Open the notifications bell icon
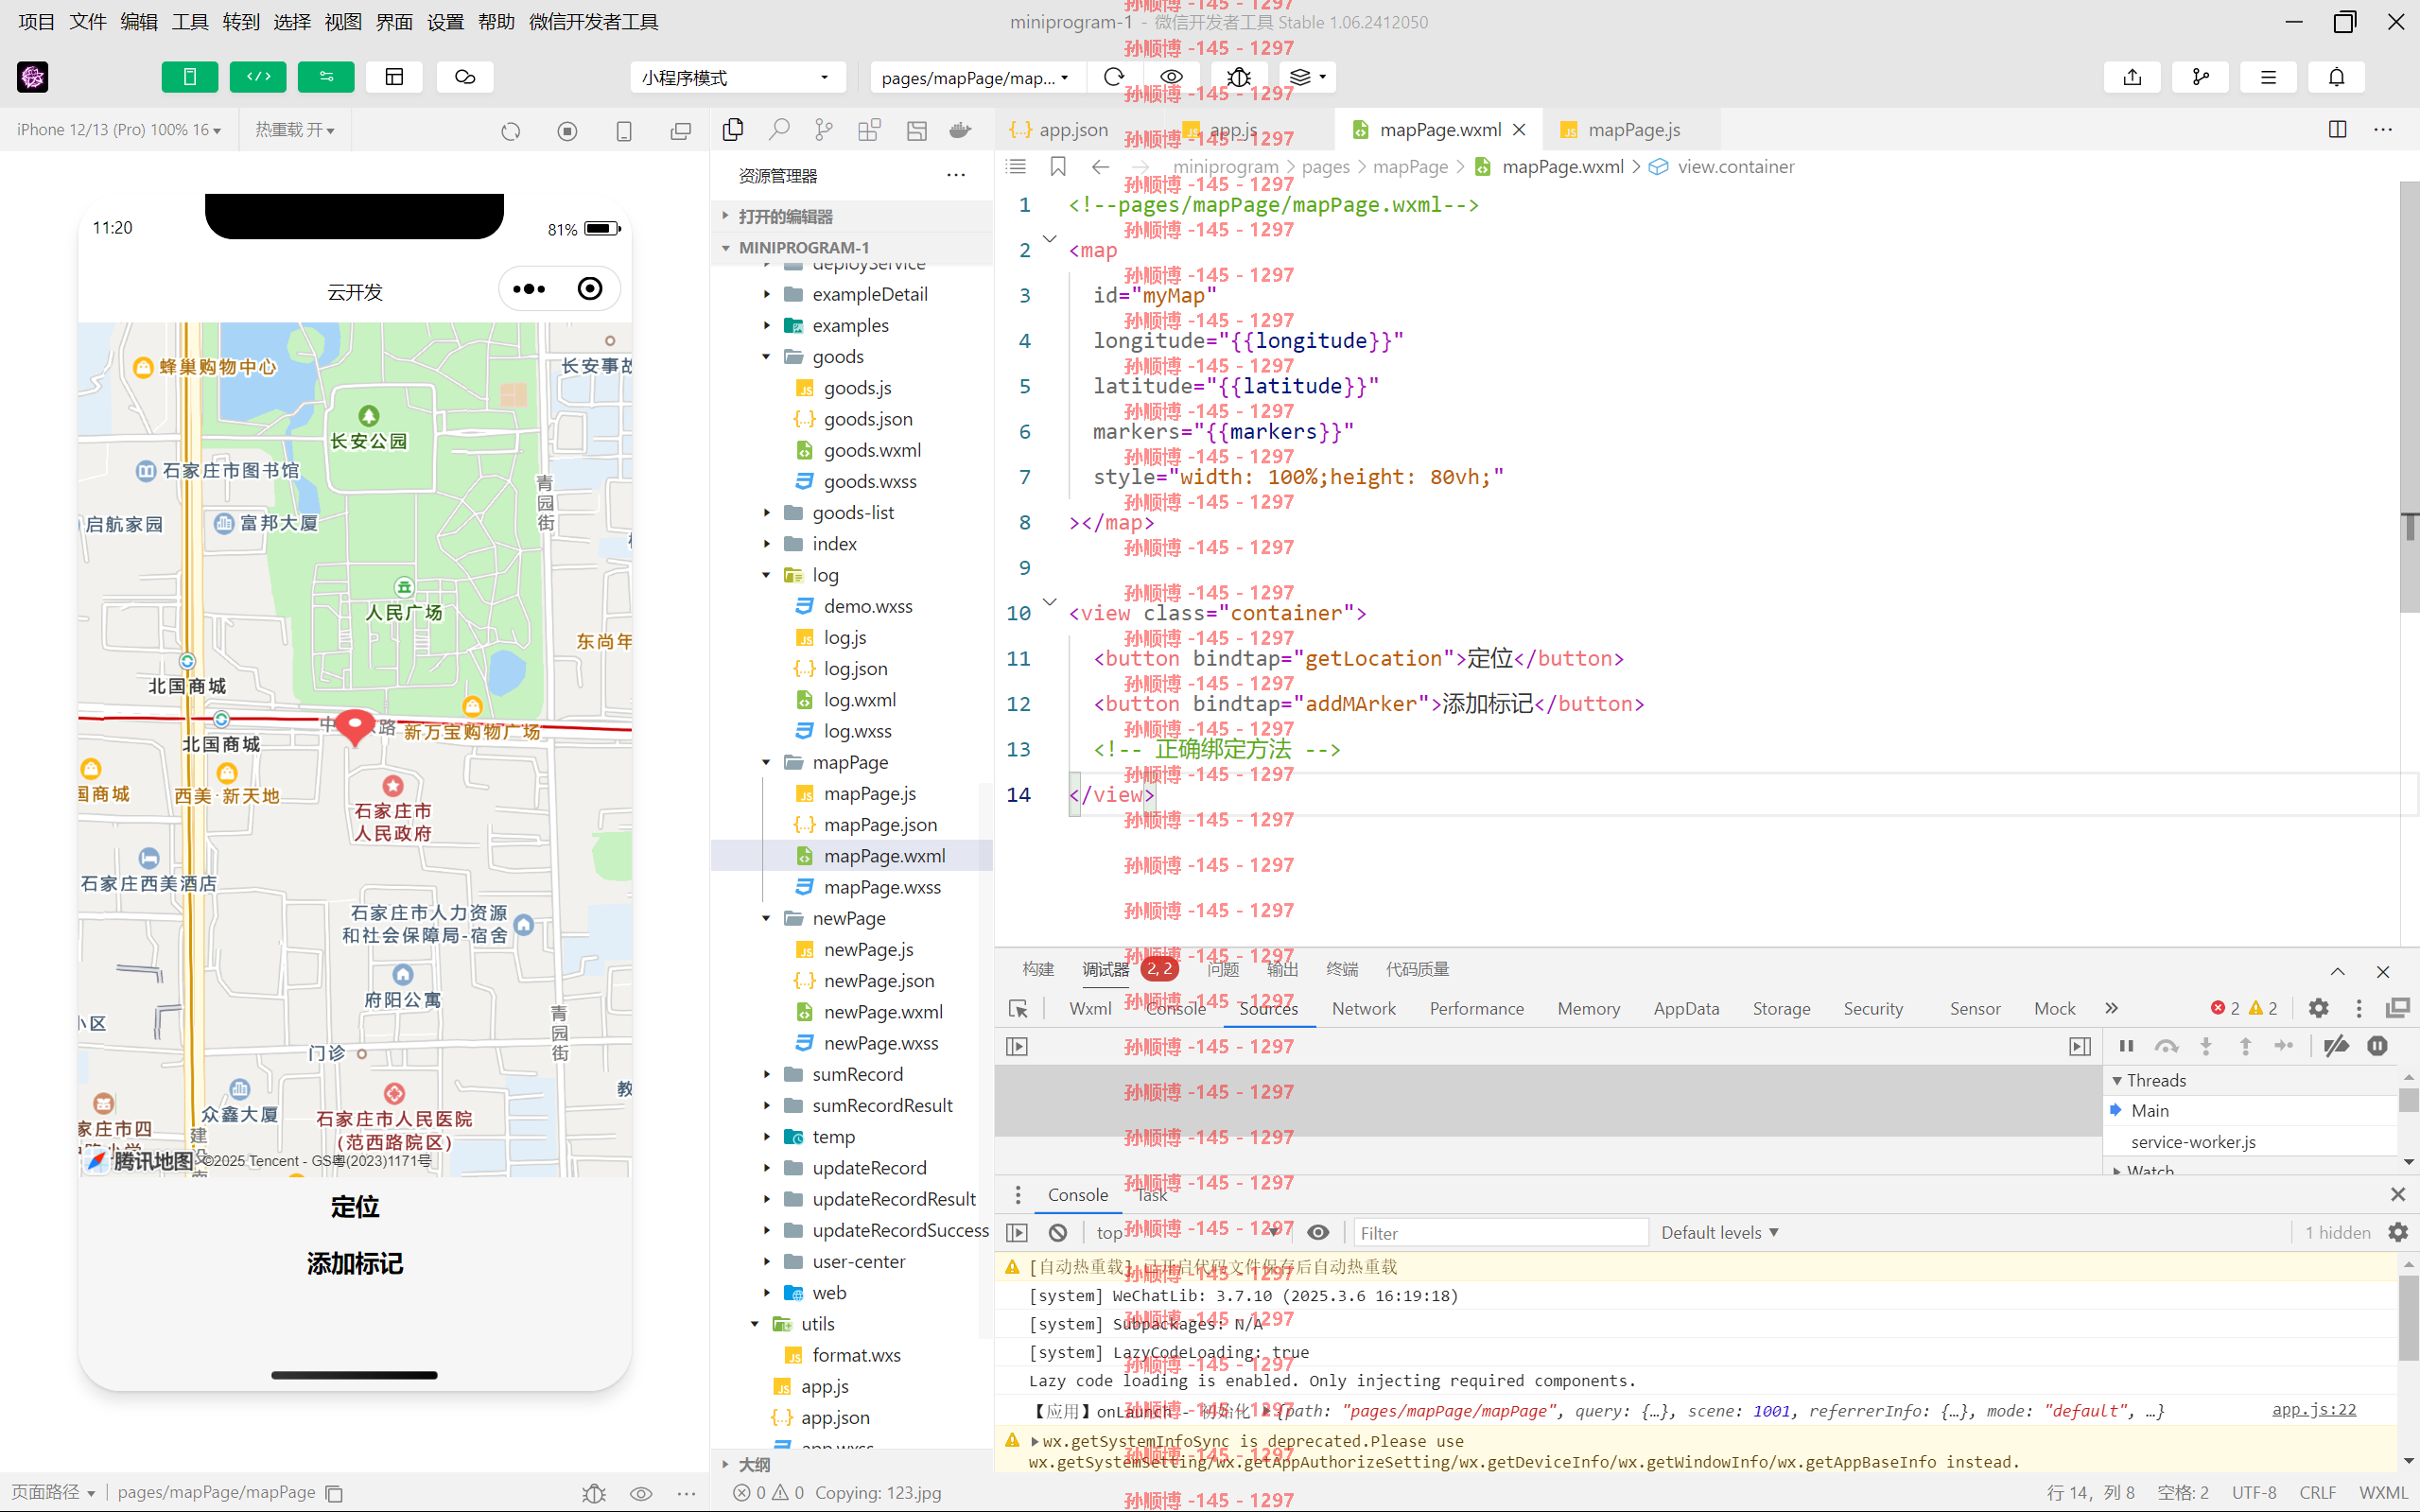The image size is (2420, 1512). pos(2336,77)
